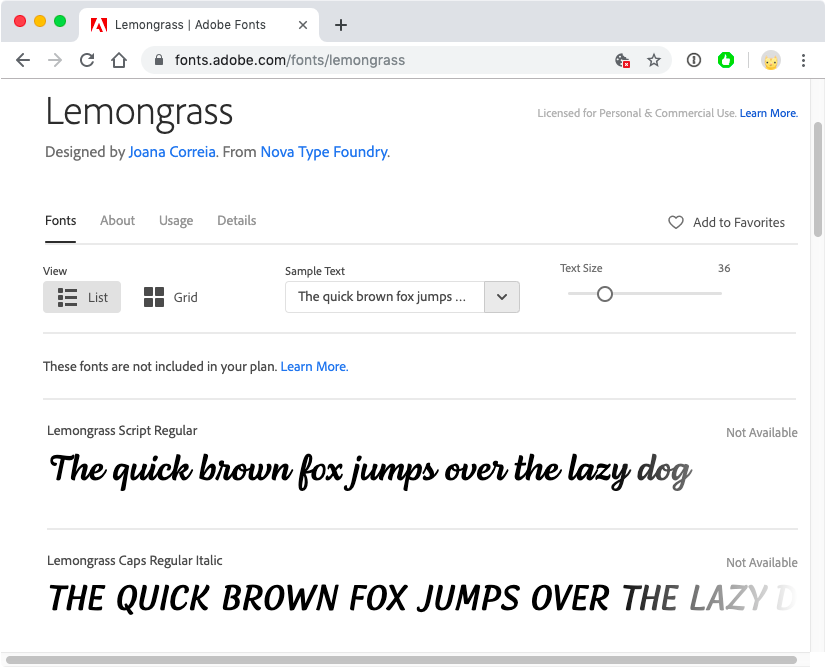Switch to List view
Viewport: 825px width, 668px height.
coord(82,297)
